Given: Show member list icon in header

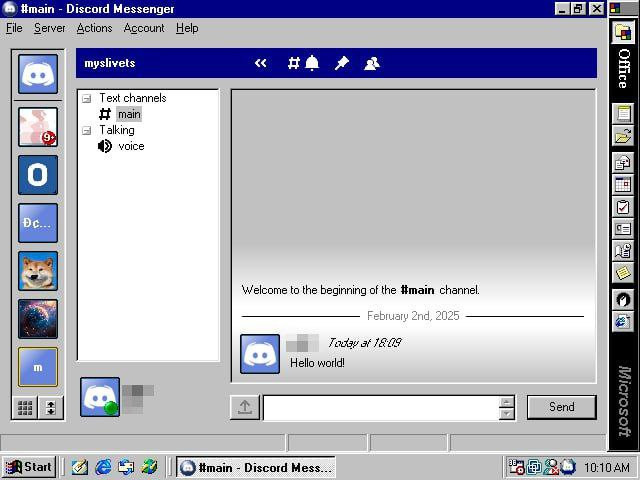Looking at the screenshot, I should coord(371,63).
